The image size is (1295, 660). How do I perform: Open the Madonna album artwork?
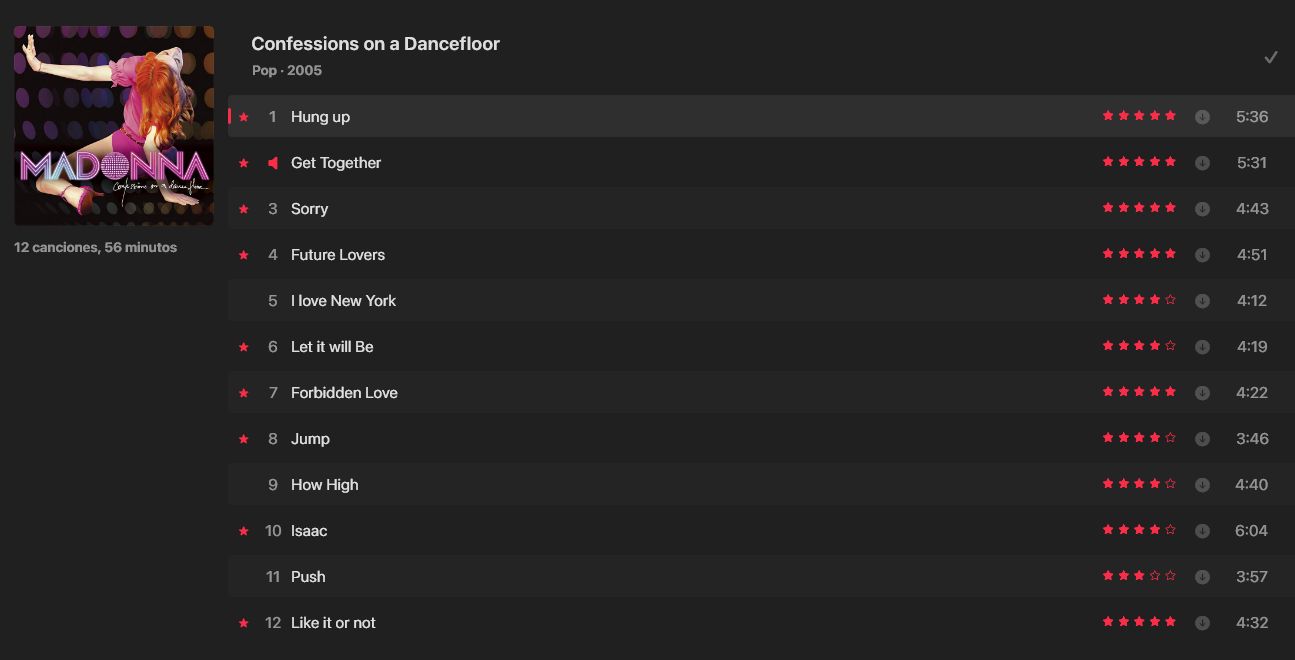[x=114, y=126]
